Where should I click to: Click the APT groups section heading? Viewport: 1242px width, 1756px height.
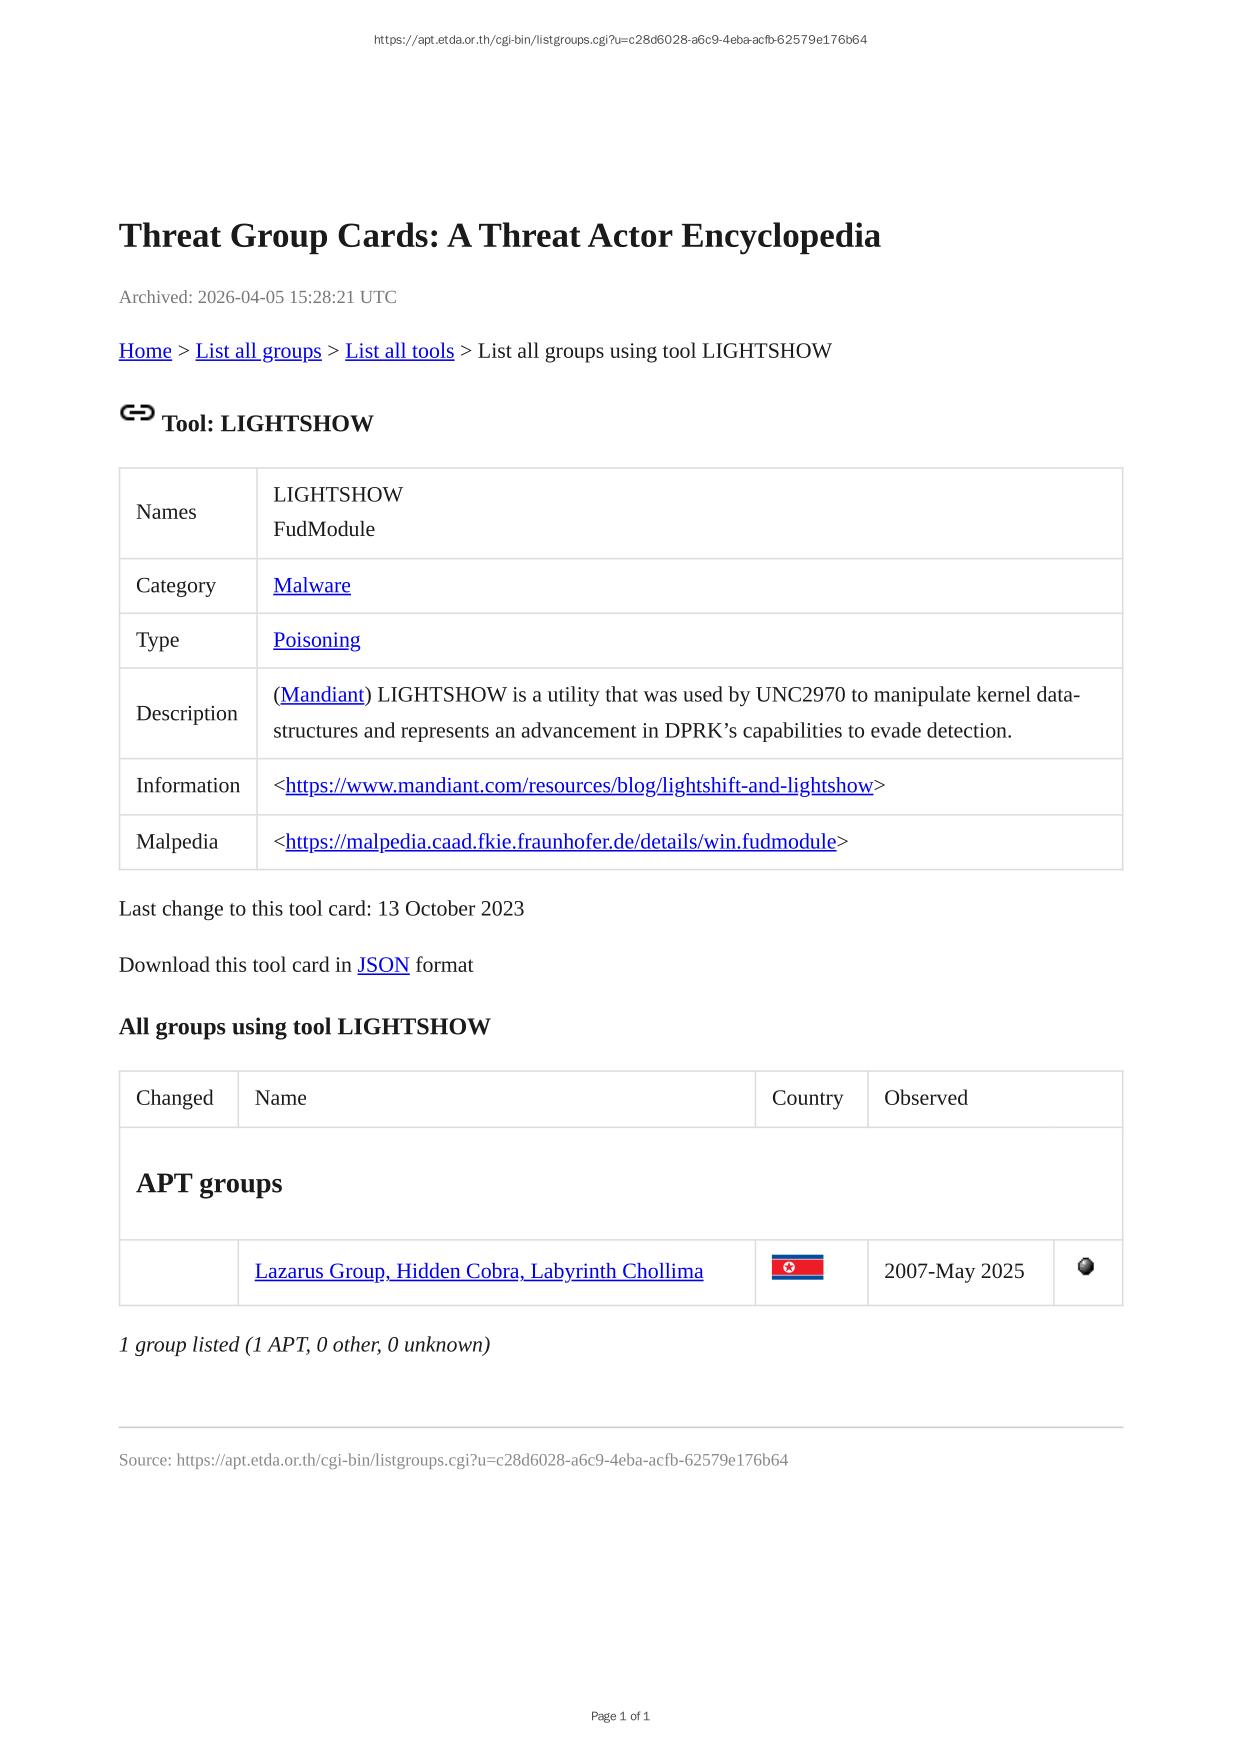pos(209,1183)
